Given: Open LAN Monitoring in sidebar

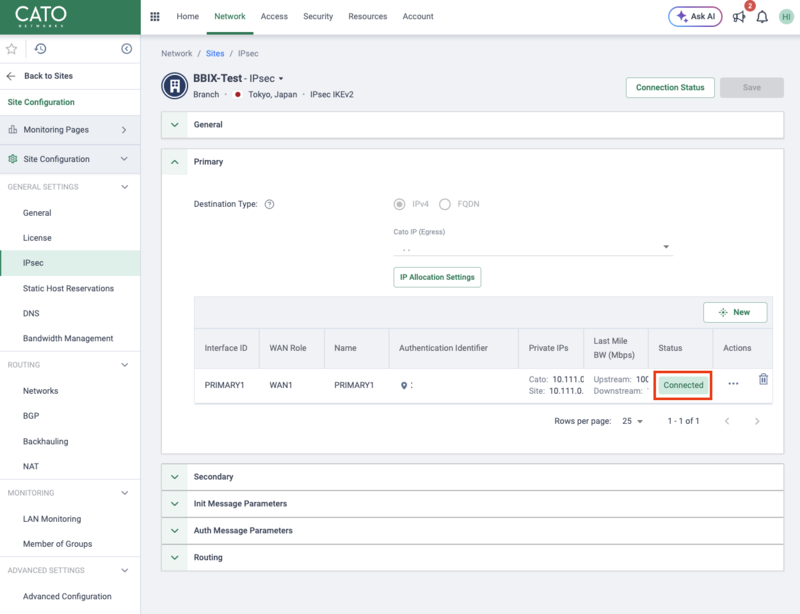Looking at the screenshot, I should (x=52, y=519).
